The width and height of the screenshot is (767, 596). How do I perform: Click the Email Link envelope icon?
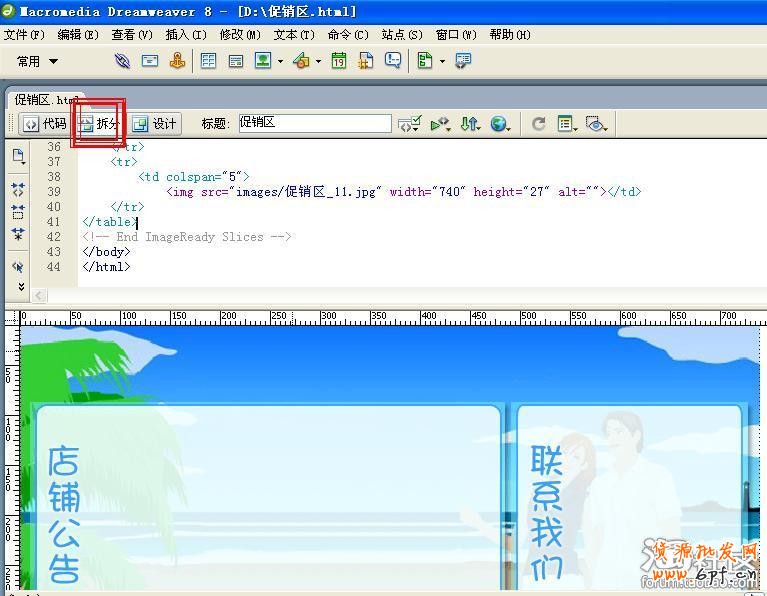pos(150,61)
